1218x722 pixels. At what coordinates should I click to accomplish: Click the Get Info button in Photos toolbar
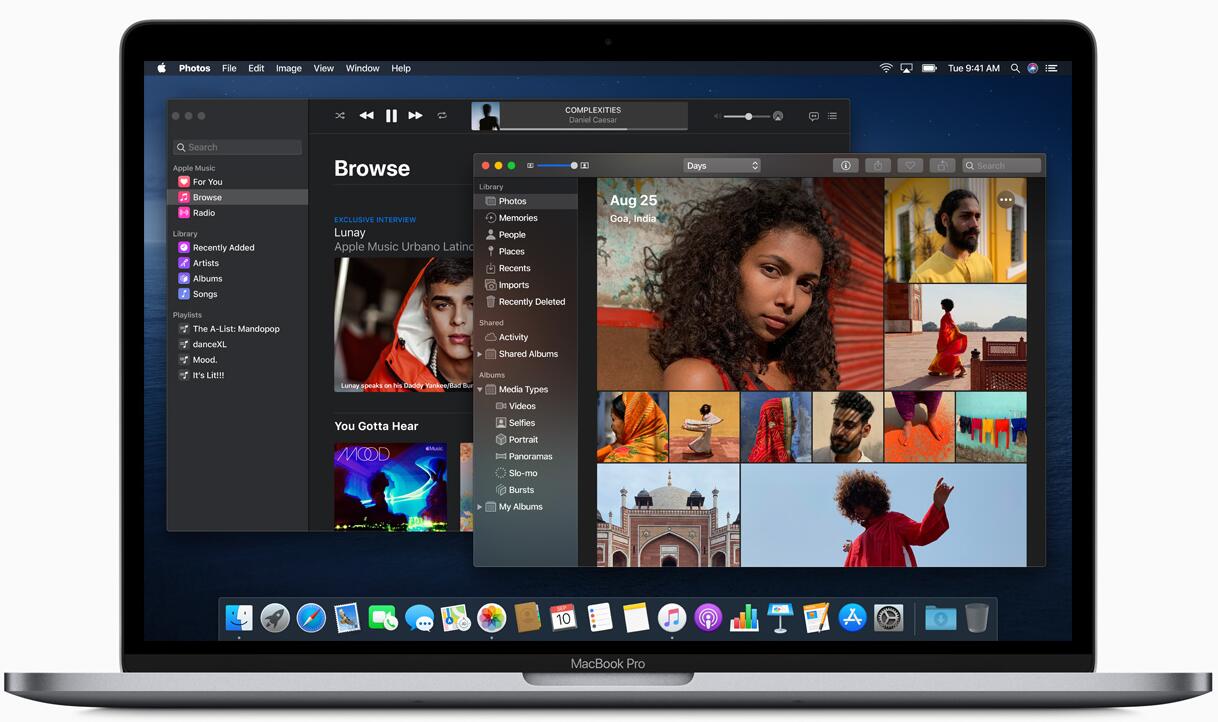(845, 165)
